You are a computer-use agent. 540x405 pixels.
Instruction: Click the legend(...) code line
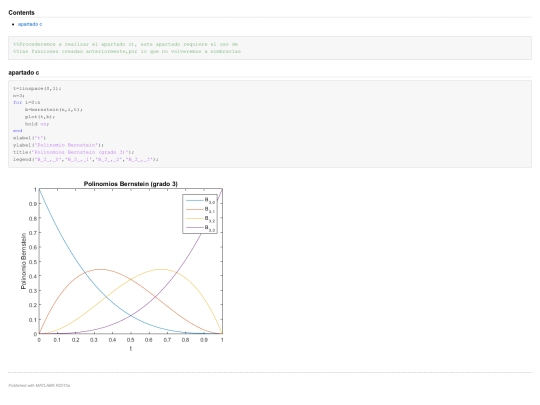[x=86, y=159]
